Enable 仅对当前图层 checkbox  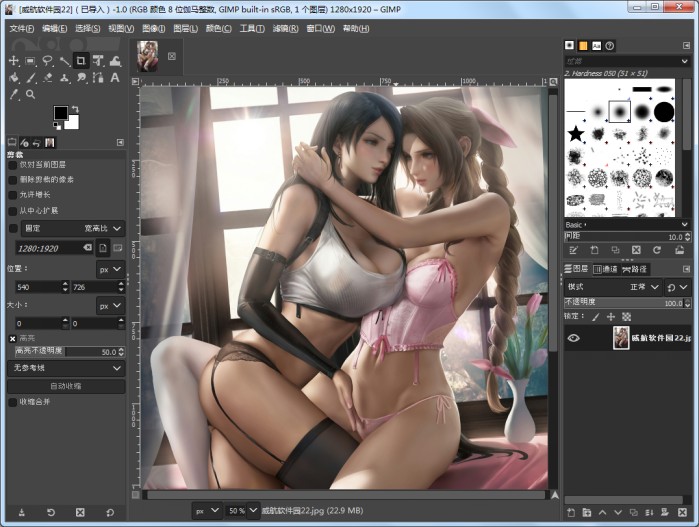[13, 165]
